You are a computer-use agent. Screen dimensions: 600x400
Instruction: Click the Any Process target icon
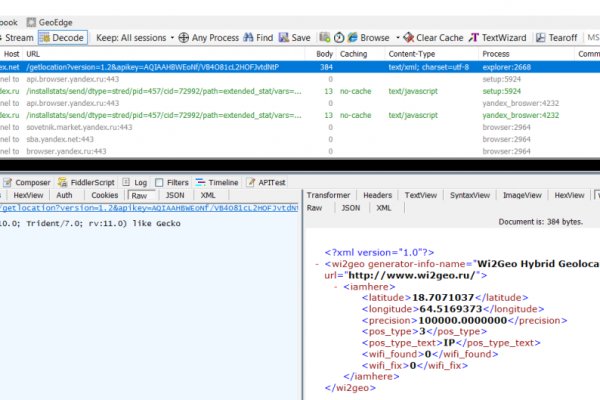click(x=183, y=37)
